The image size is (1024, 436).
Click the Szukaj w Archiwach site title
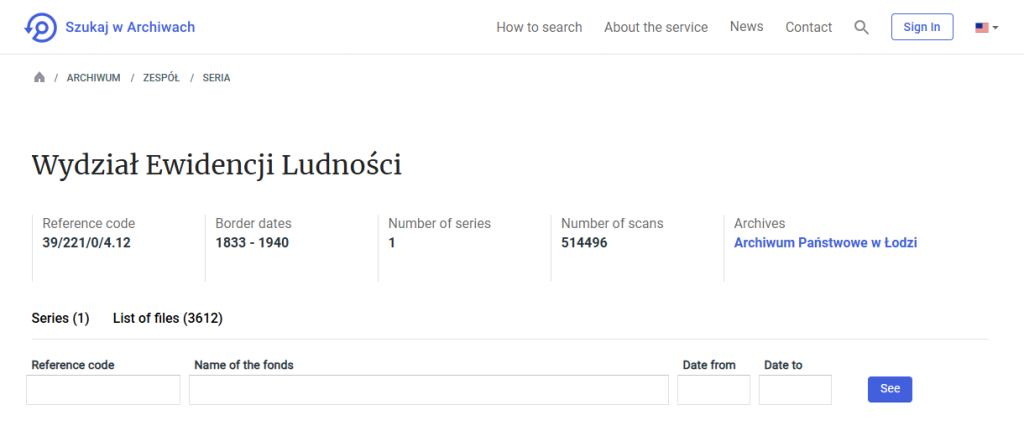[130, 27]
